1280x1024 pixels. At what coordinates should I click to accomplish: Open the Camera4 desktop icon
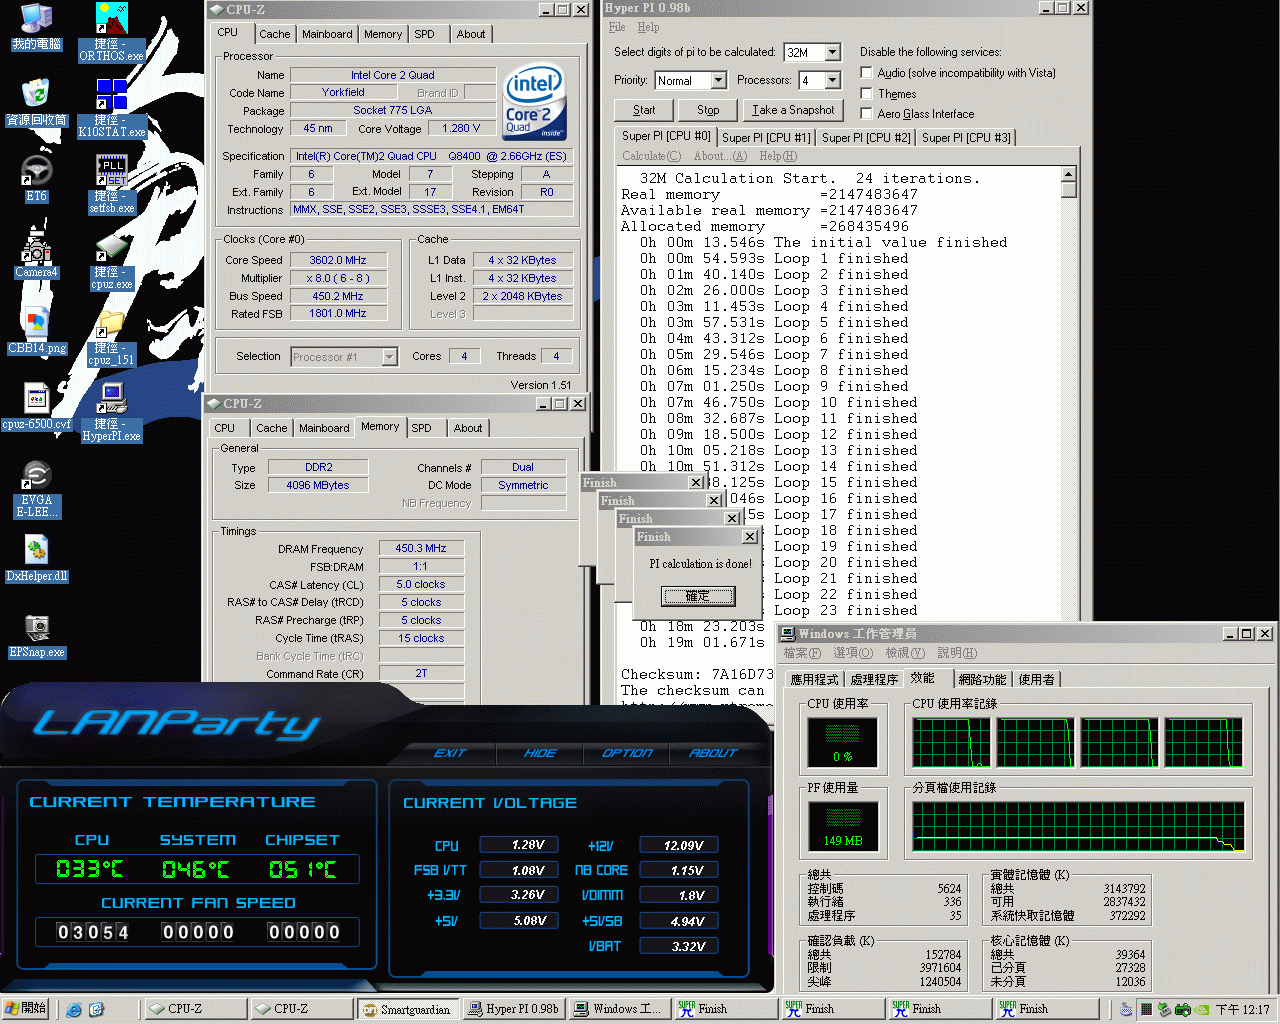pyautogui.click(x=36, y=255)
